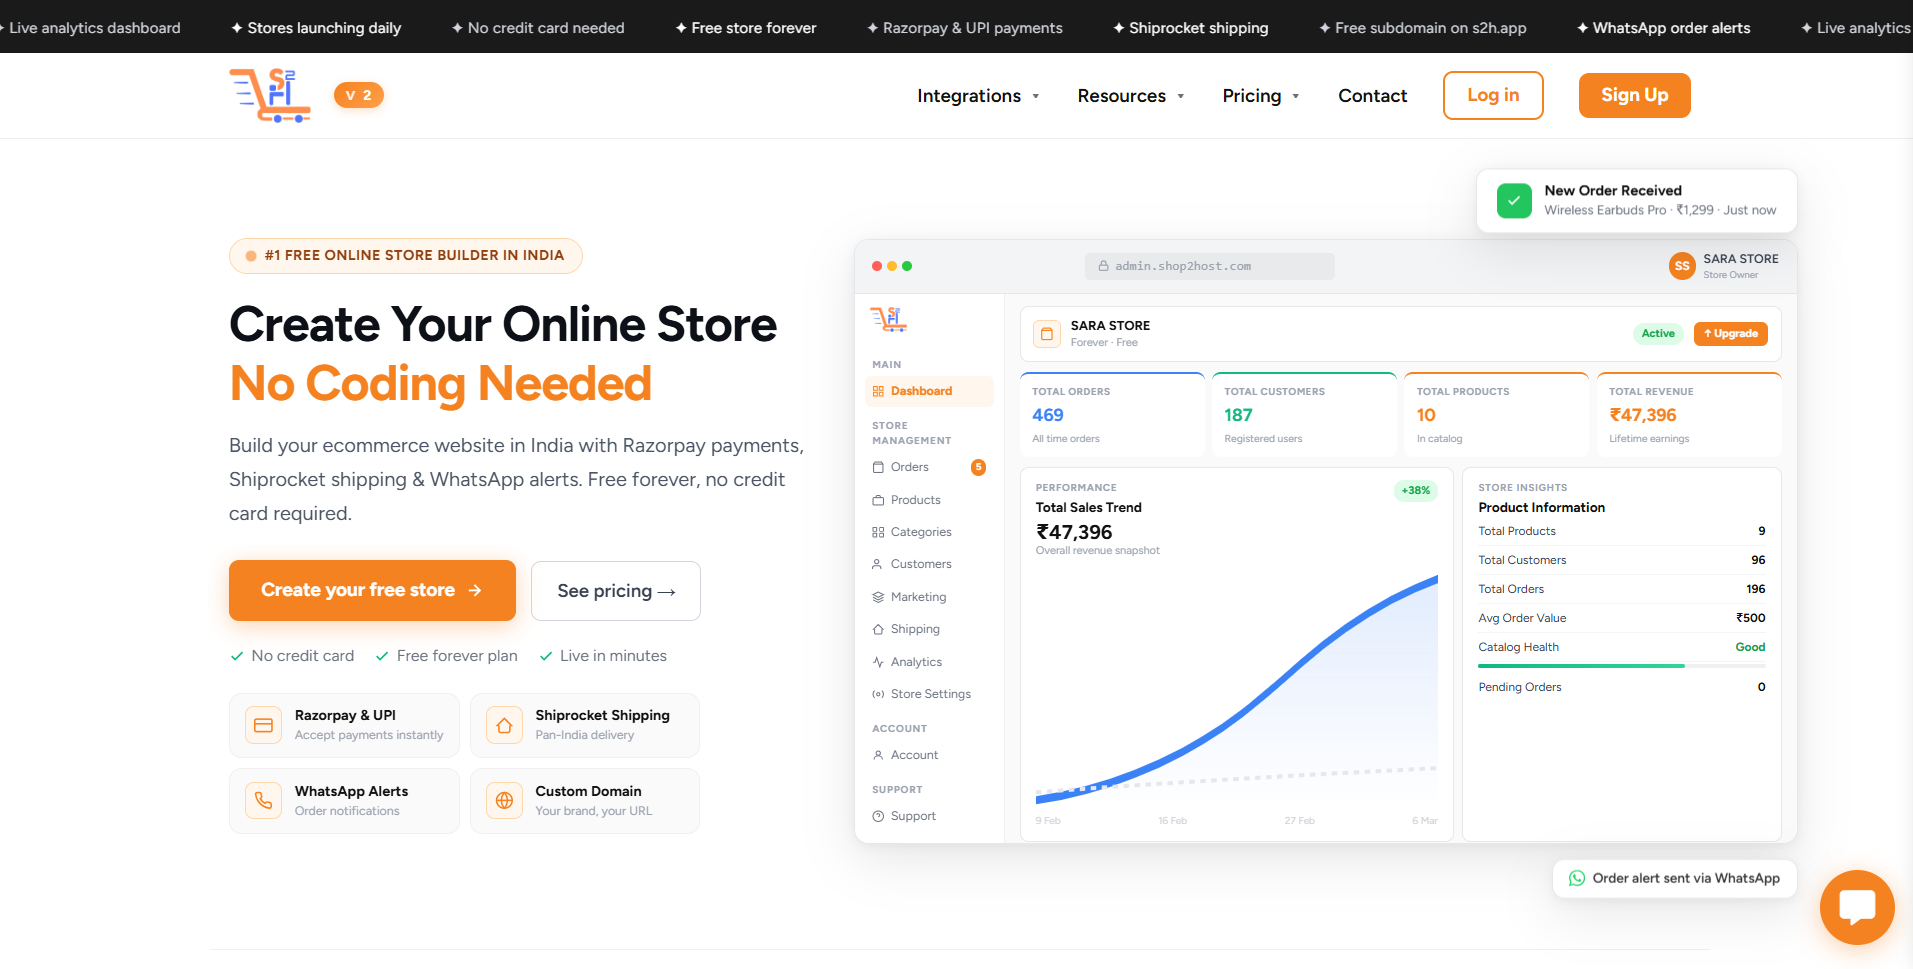Click the Active status badge
Image resolution: width=1913 pixels, height=969 pixels.
coord(1658,334)
